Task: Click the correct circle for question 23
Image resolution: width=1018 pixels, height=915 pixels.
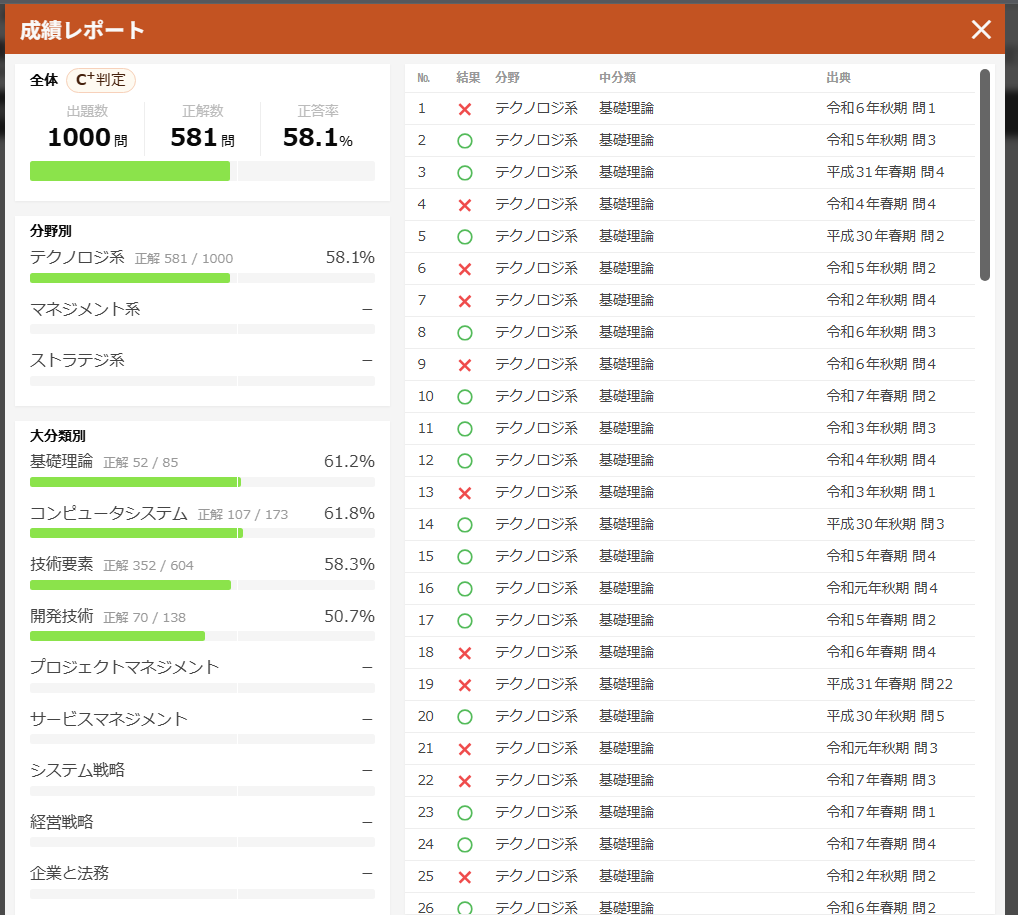Action: (x=465, y=813)
